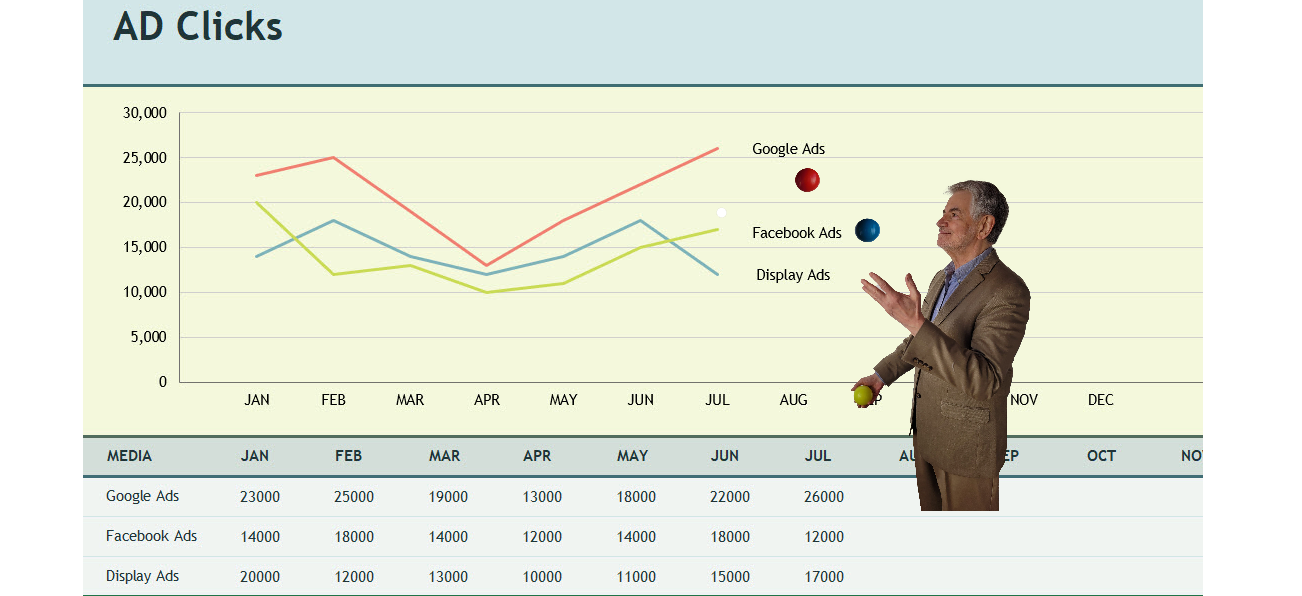
Task: Click the Display Ads 15000 cell
Action: [x=730, y=577]
